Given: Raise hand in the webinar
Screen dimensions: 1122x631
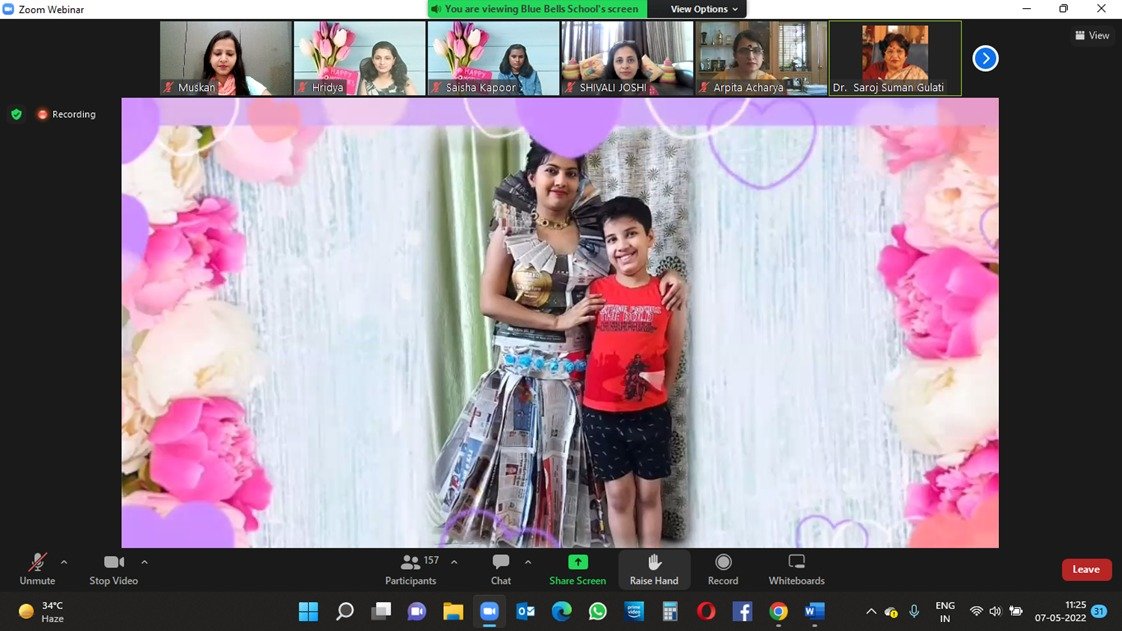Looking at the screenshot, I should [654, 569].
